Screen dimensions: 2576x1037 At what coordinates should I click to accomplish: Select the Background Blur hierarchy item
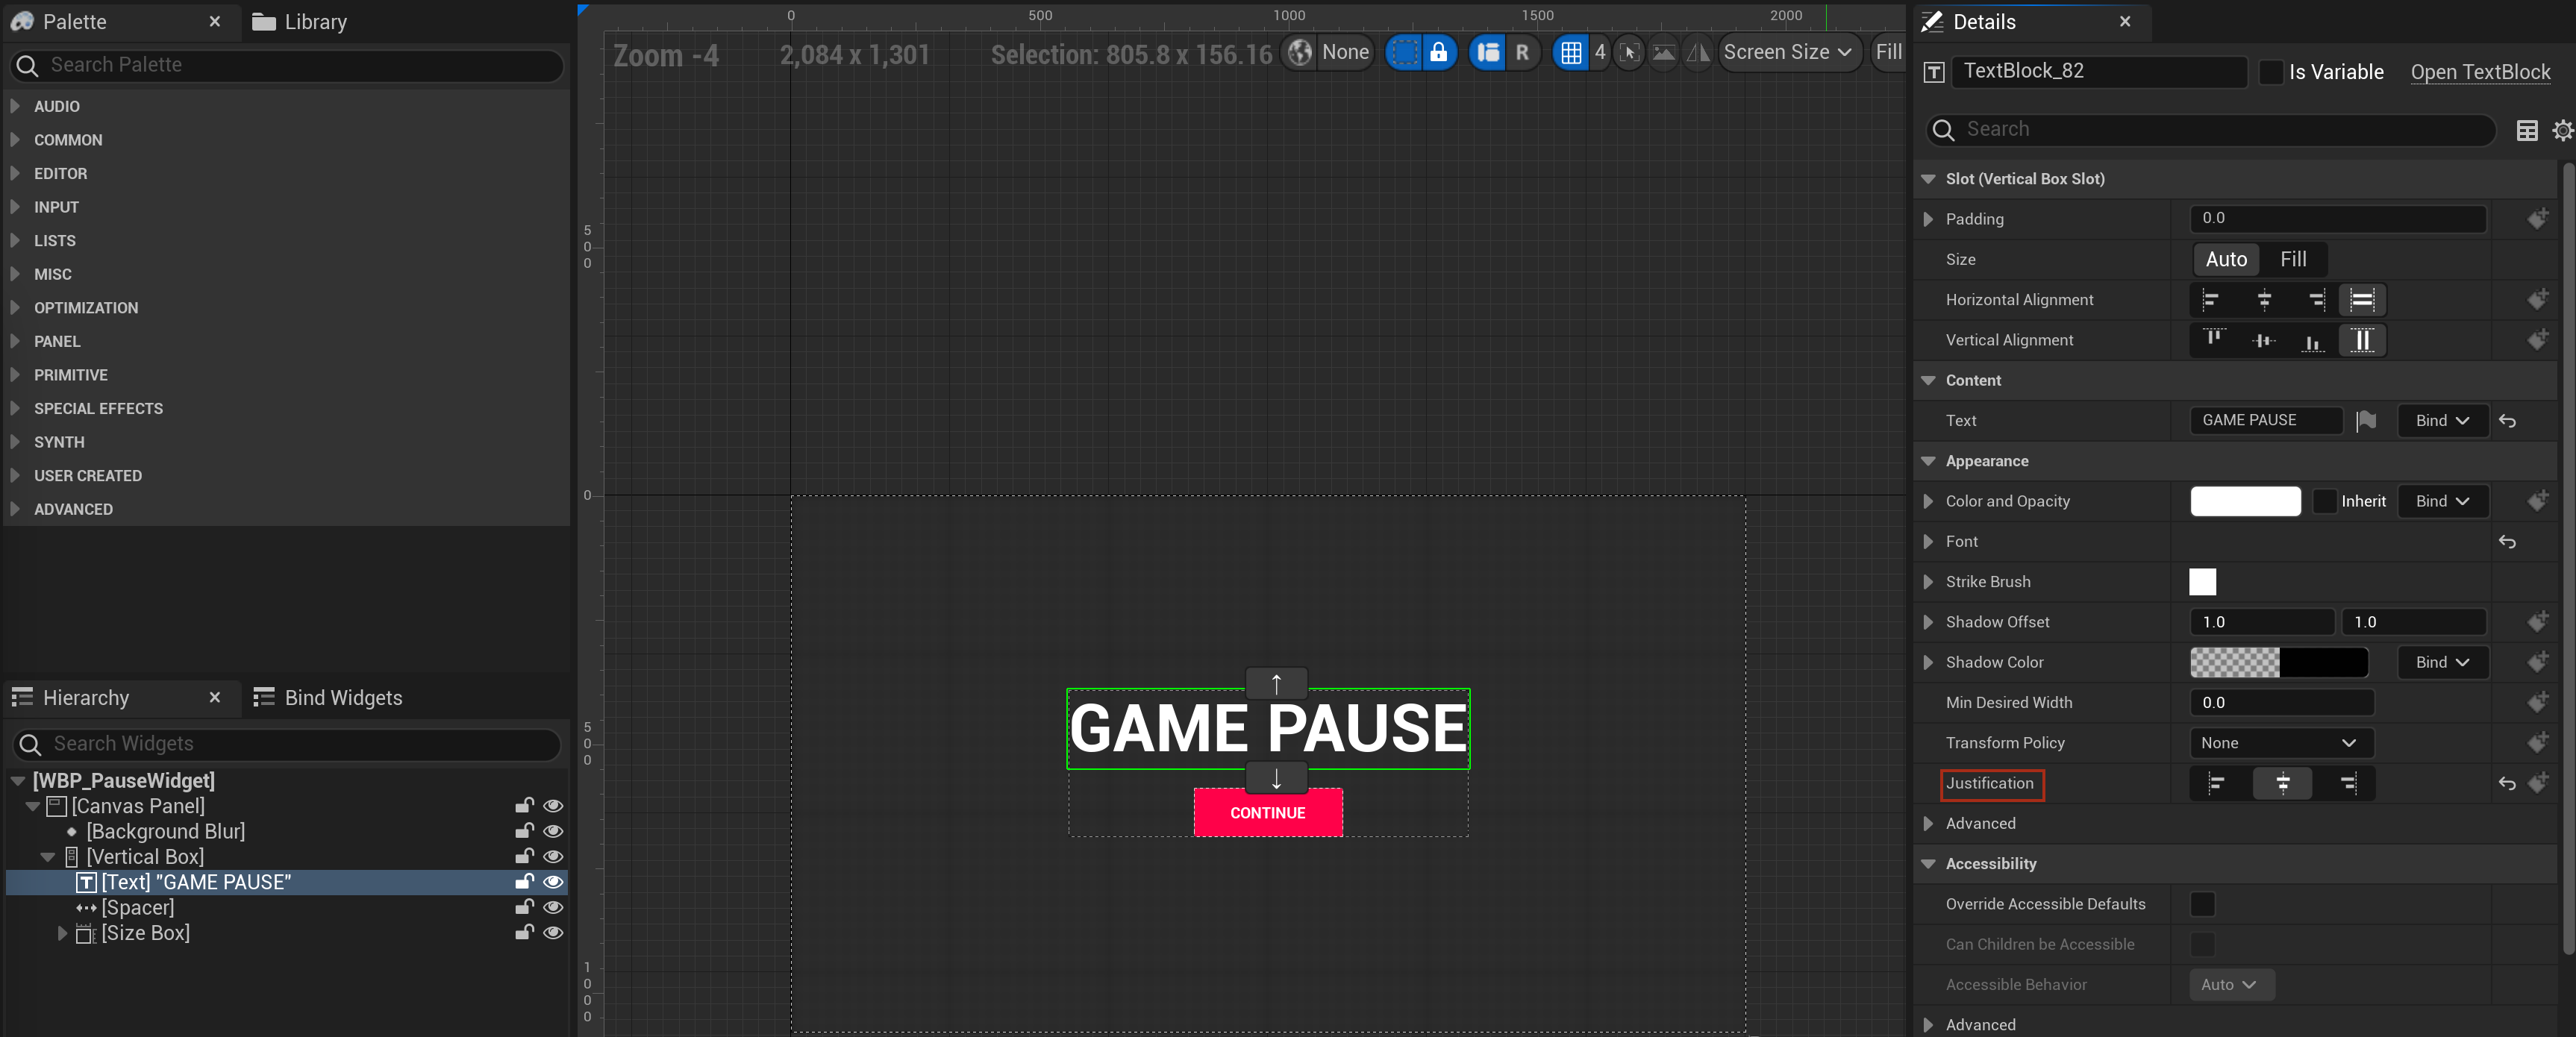click(165, 831)
